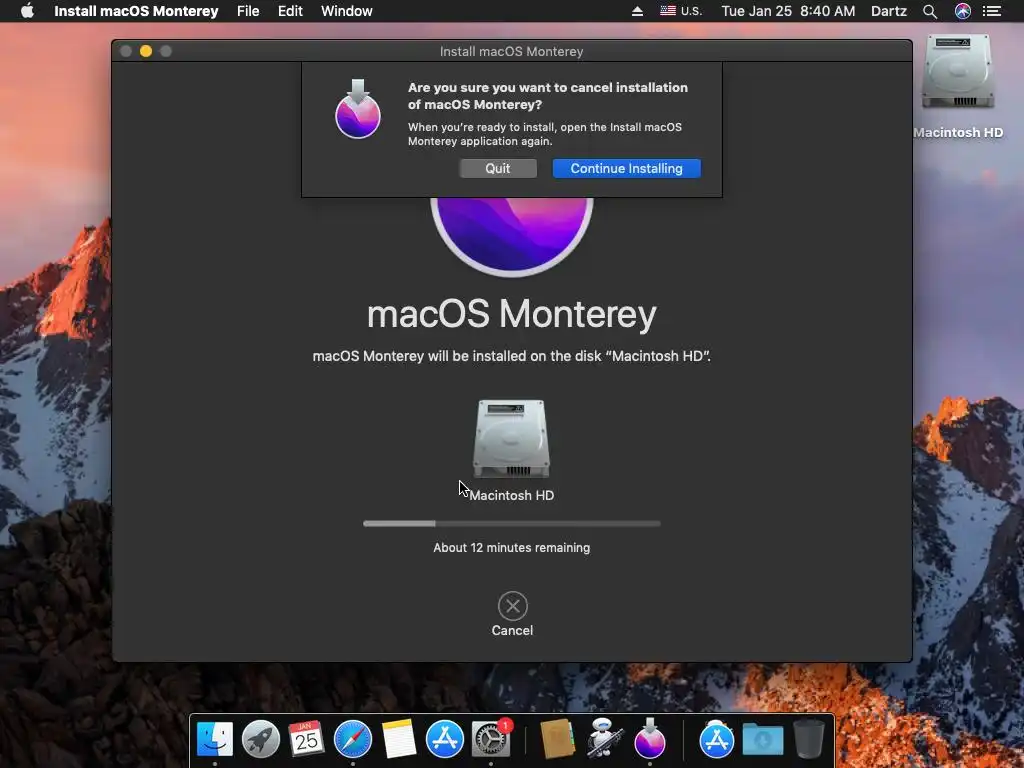Choose Continue Installing

[x=626, y=168]
